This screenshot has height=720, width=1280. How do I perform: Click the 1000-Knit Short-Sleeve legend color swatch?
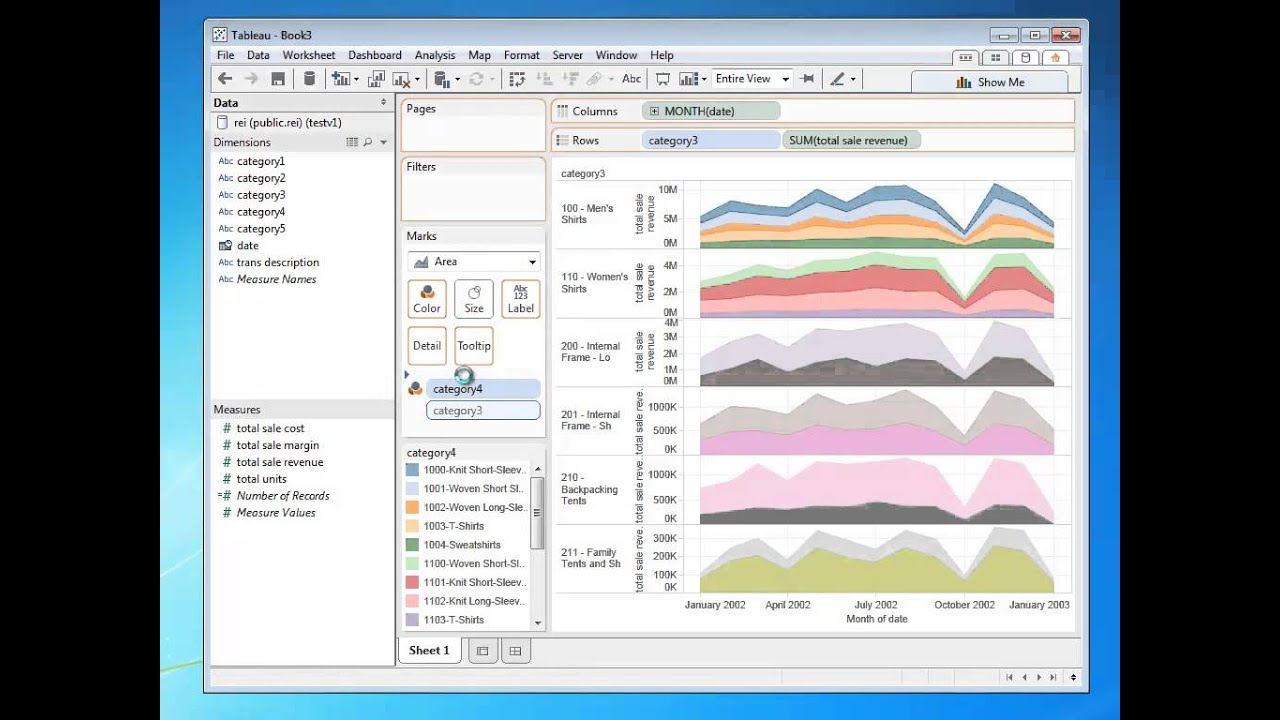[x=412, y=470]
